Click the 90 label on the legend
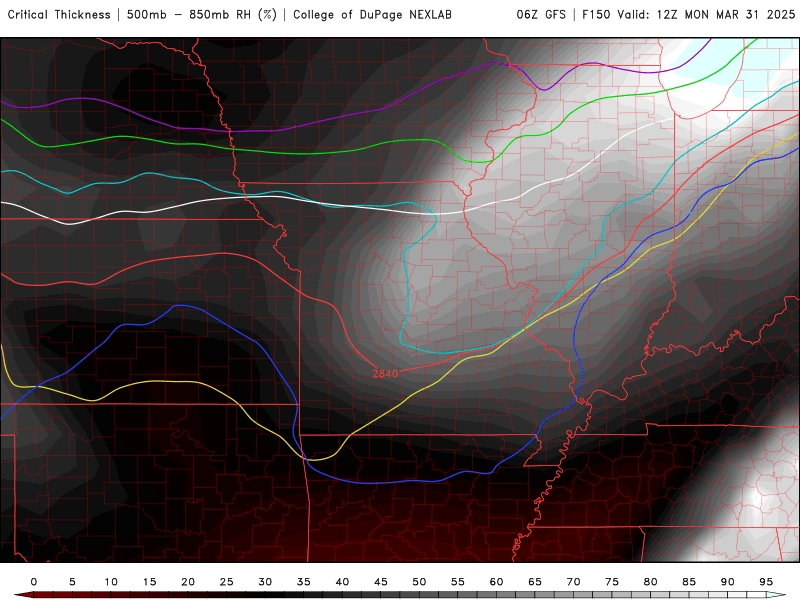800x600 pixels. [x=728, y=582]
